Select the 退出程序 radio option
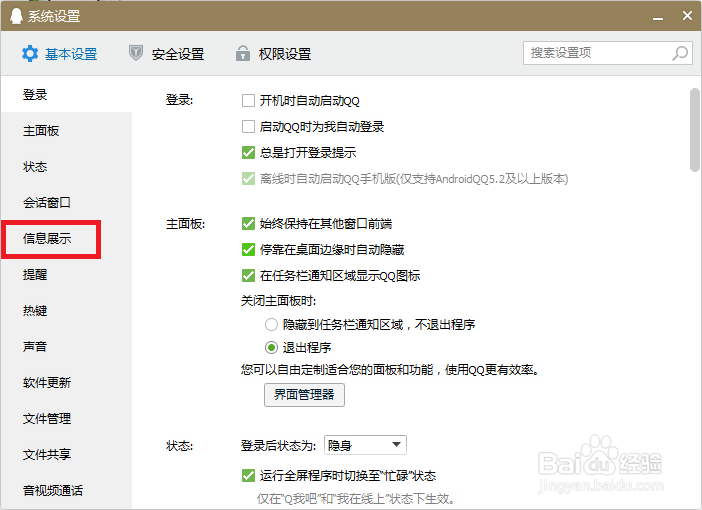The height and width of the screenshot is (510, 702). [x=271, y=347]
